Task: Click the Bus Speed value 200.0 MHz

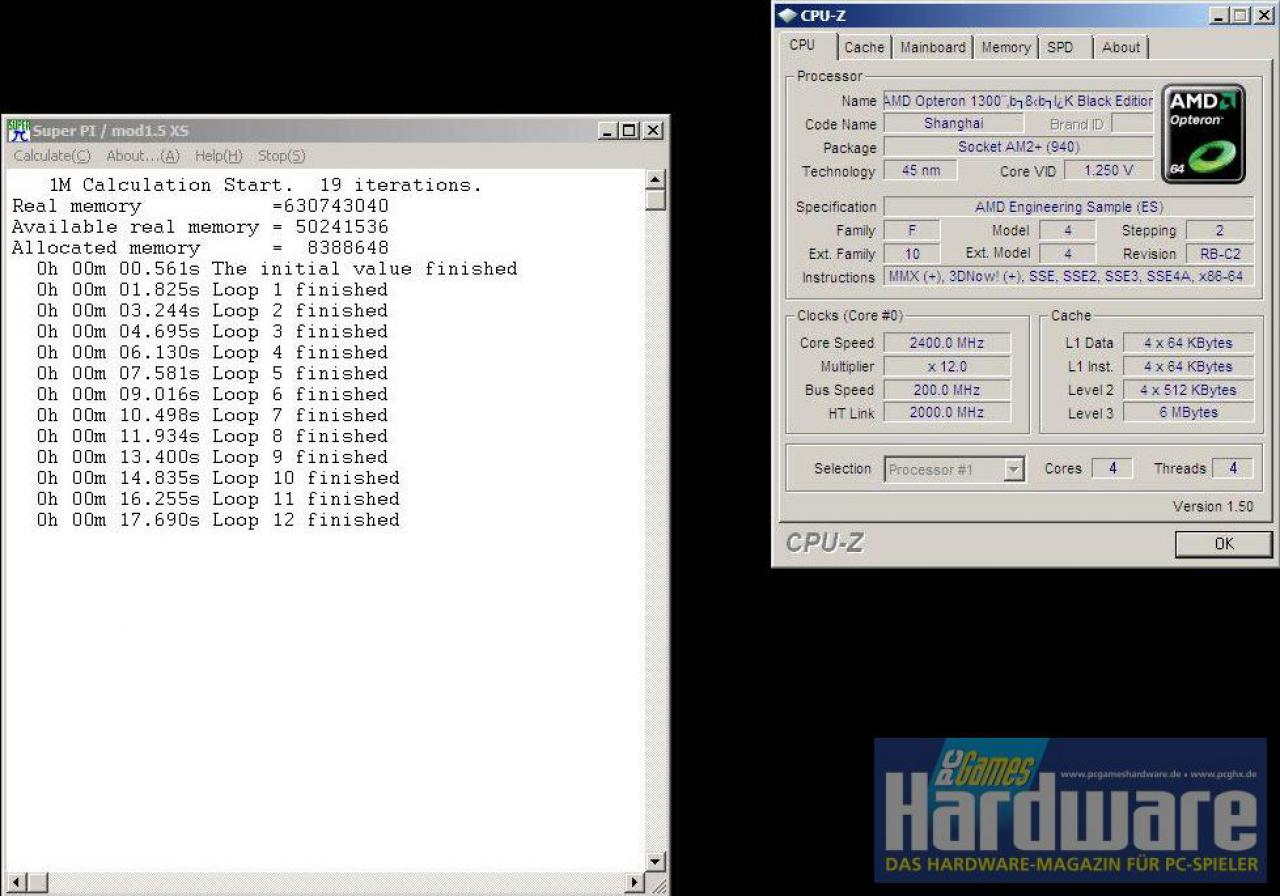Action: (x=947, y=390)
